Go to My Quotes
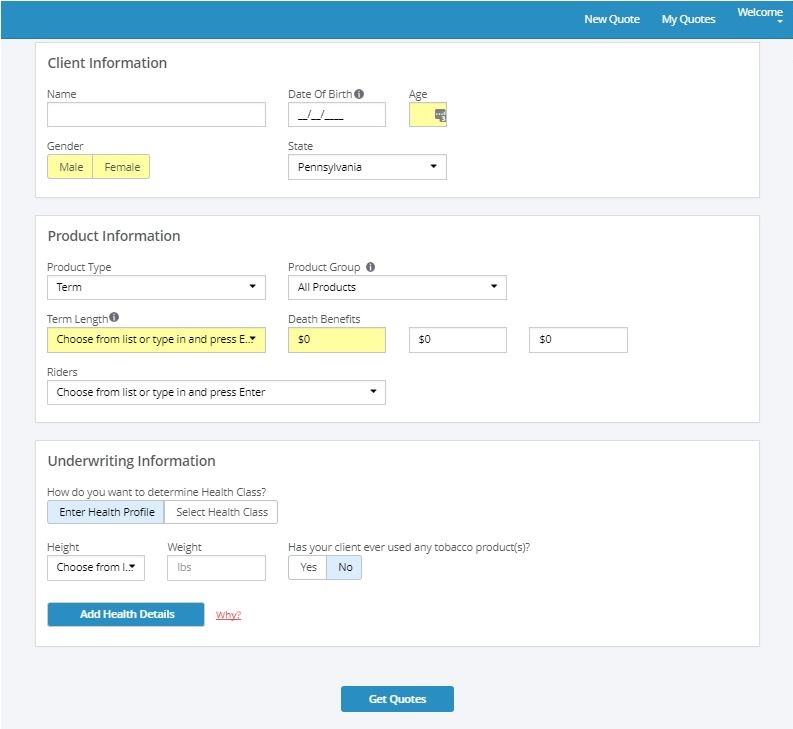The height and width of the screenshot is (729, 793). pyautogui.click(x=688, y=19)
